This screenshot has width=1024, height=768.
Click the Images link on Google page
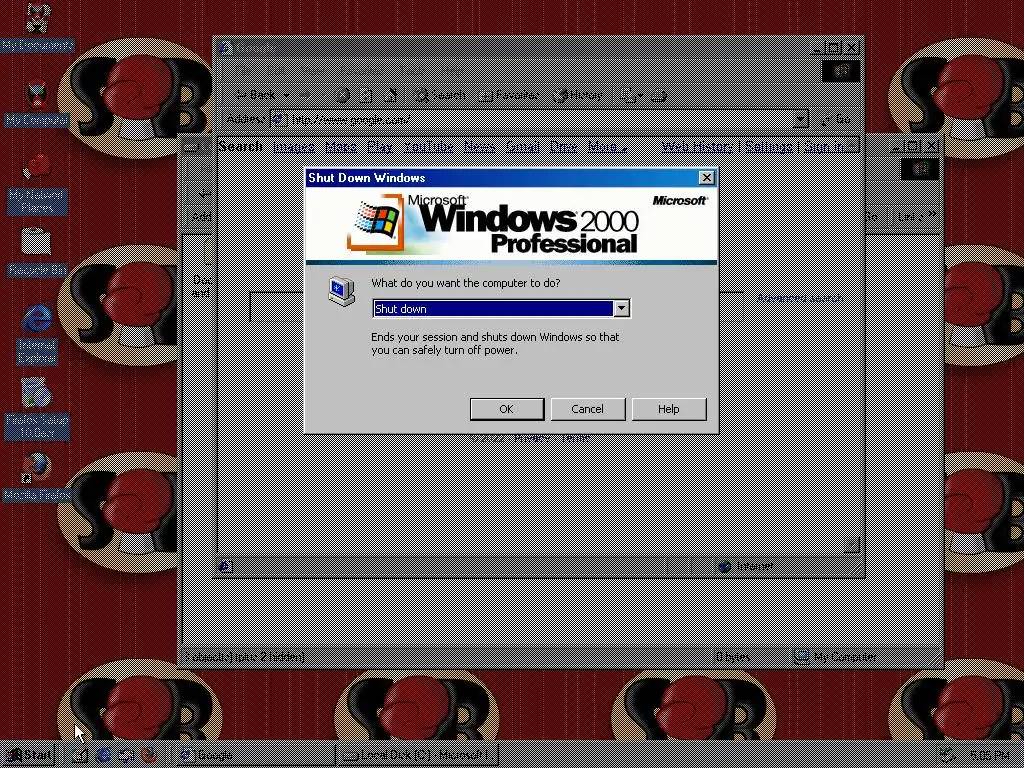294,147
